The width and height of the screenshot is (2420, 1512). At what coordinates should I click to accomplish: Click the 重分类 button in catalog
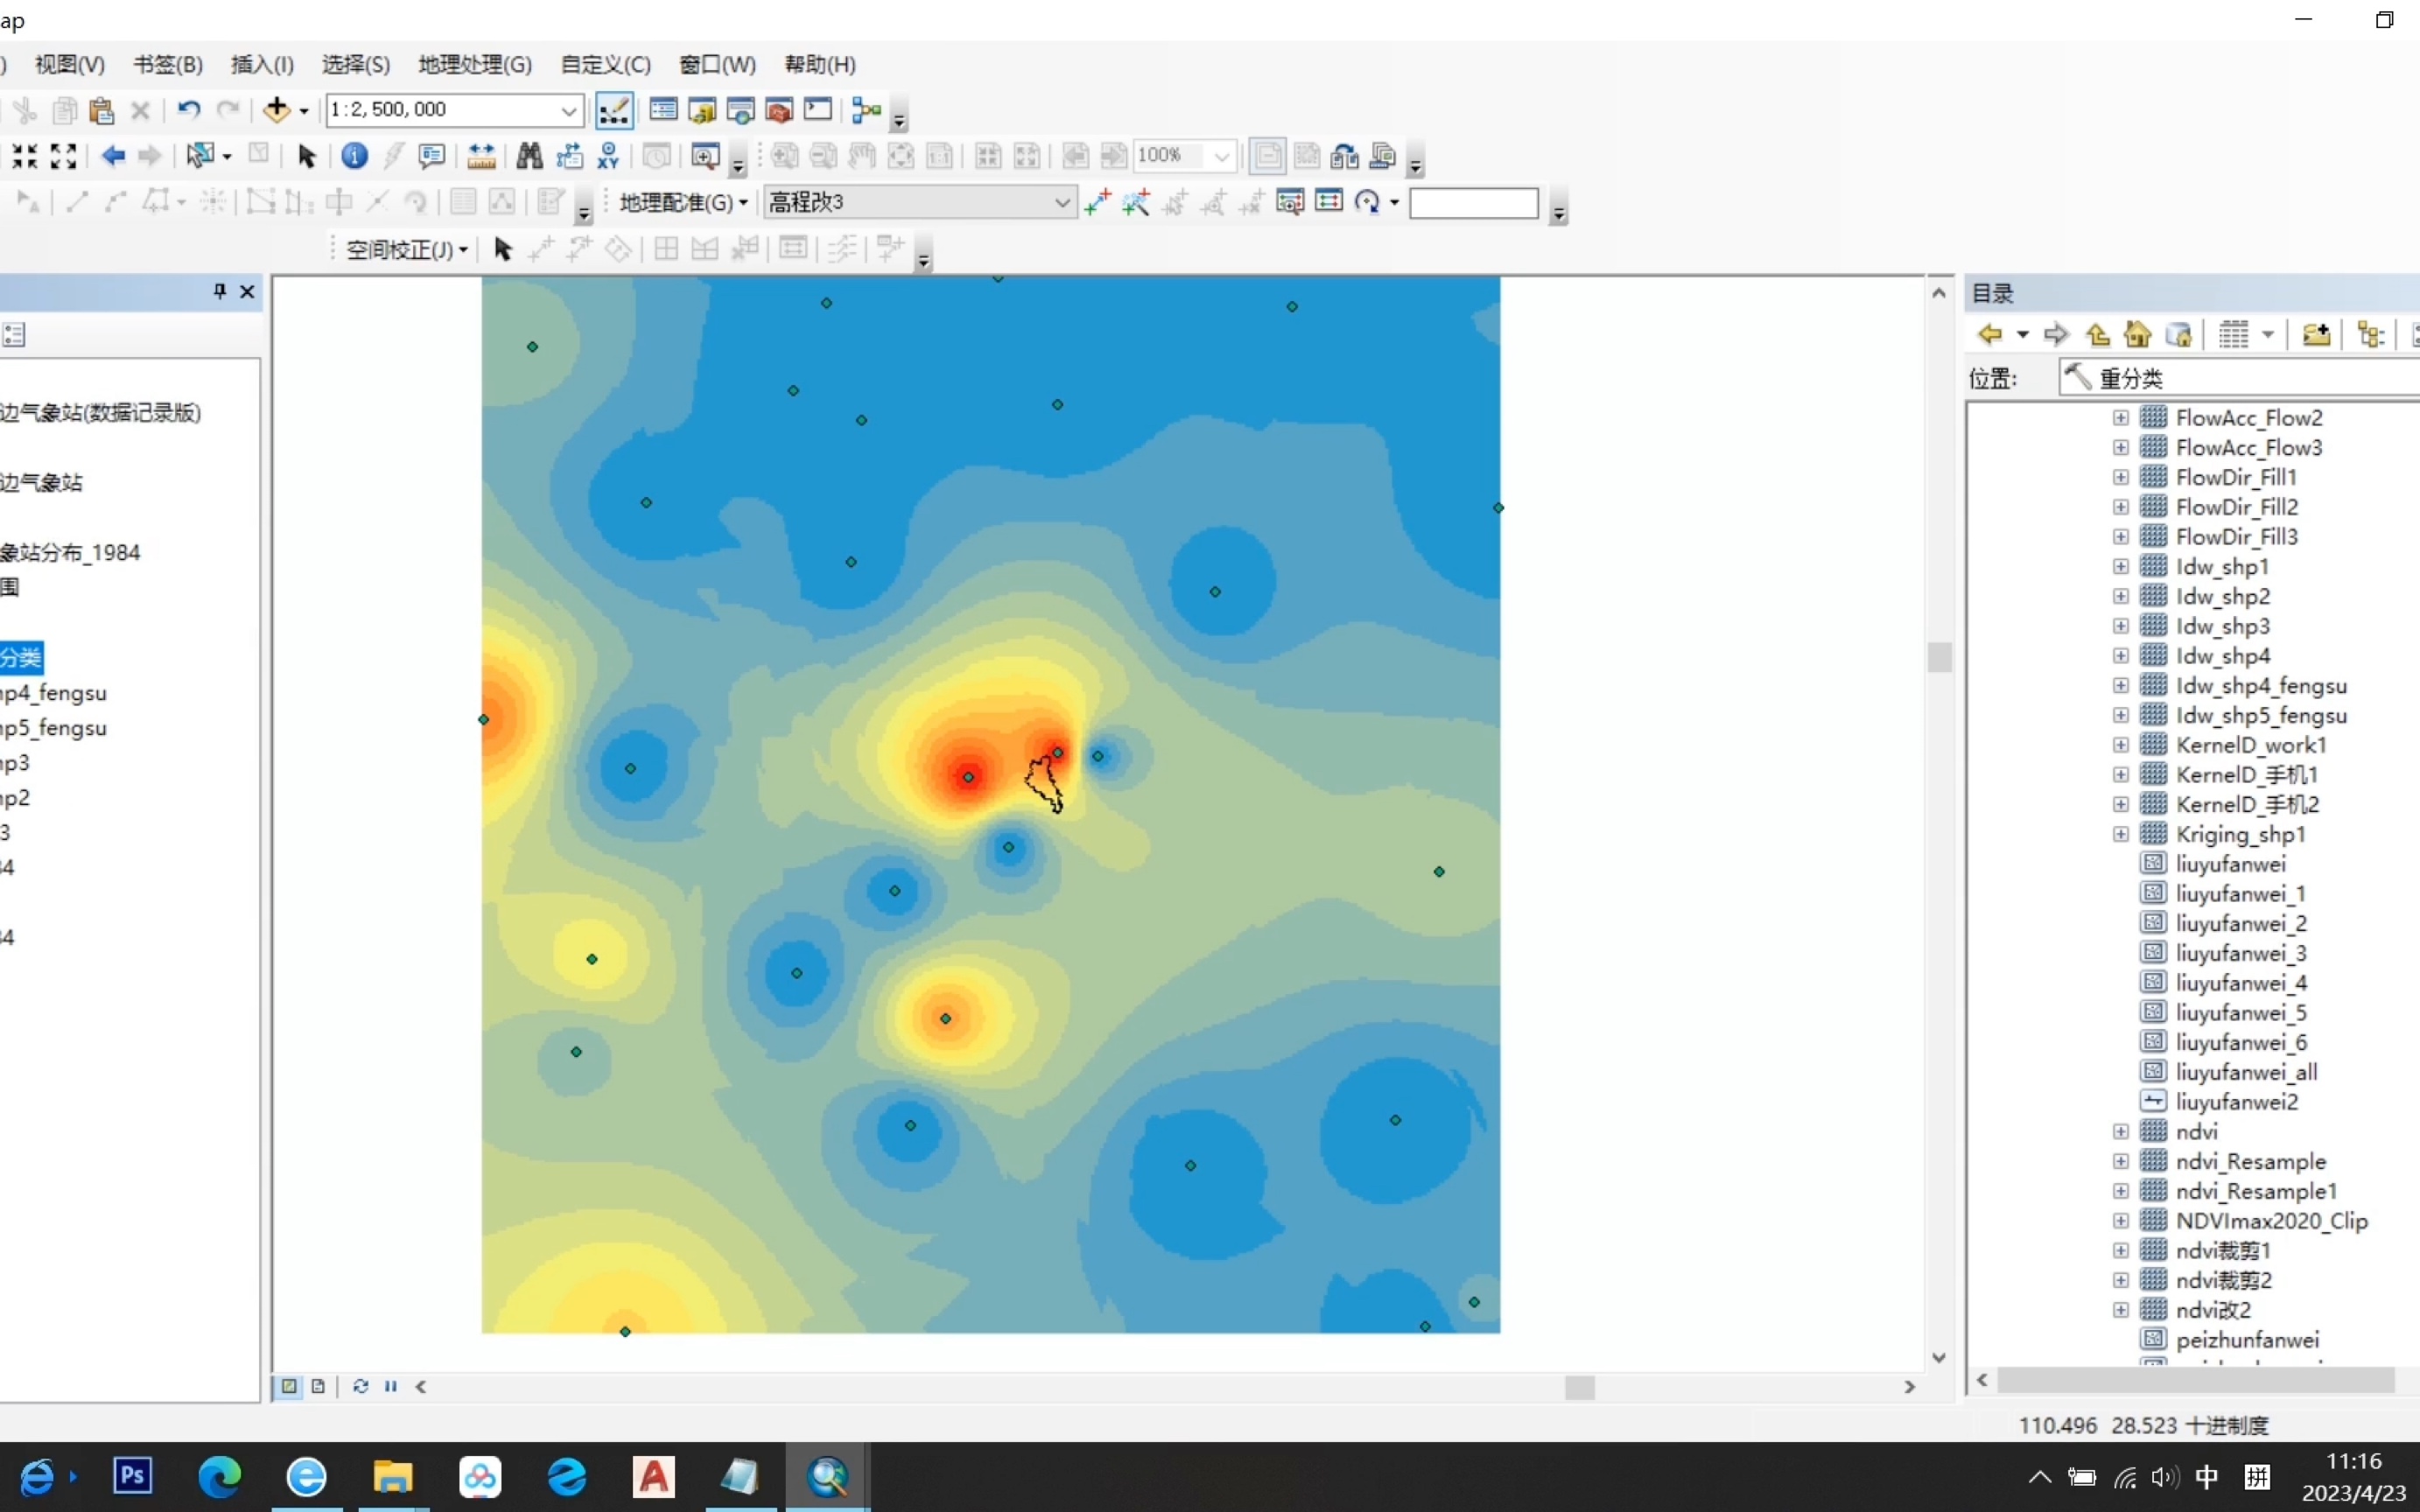(x=2128, y=378)
